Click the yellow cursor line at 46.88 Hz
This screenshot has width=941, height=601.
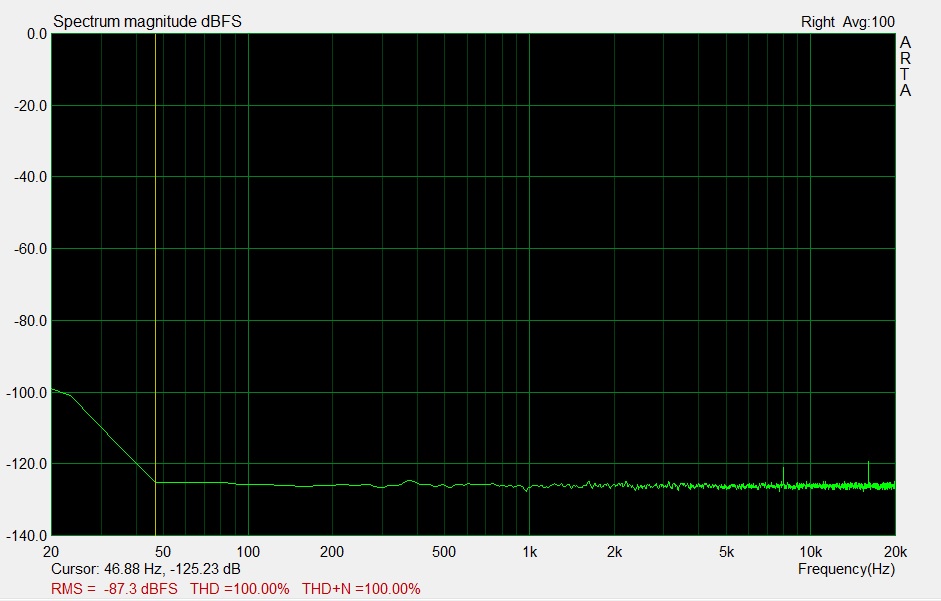155,284
